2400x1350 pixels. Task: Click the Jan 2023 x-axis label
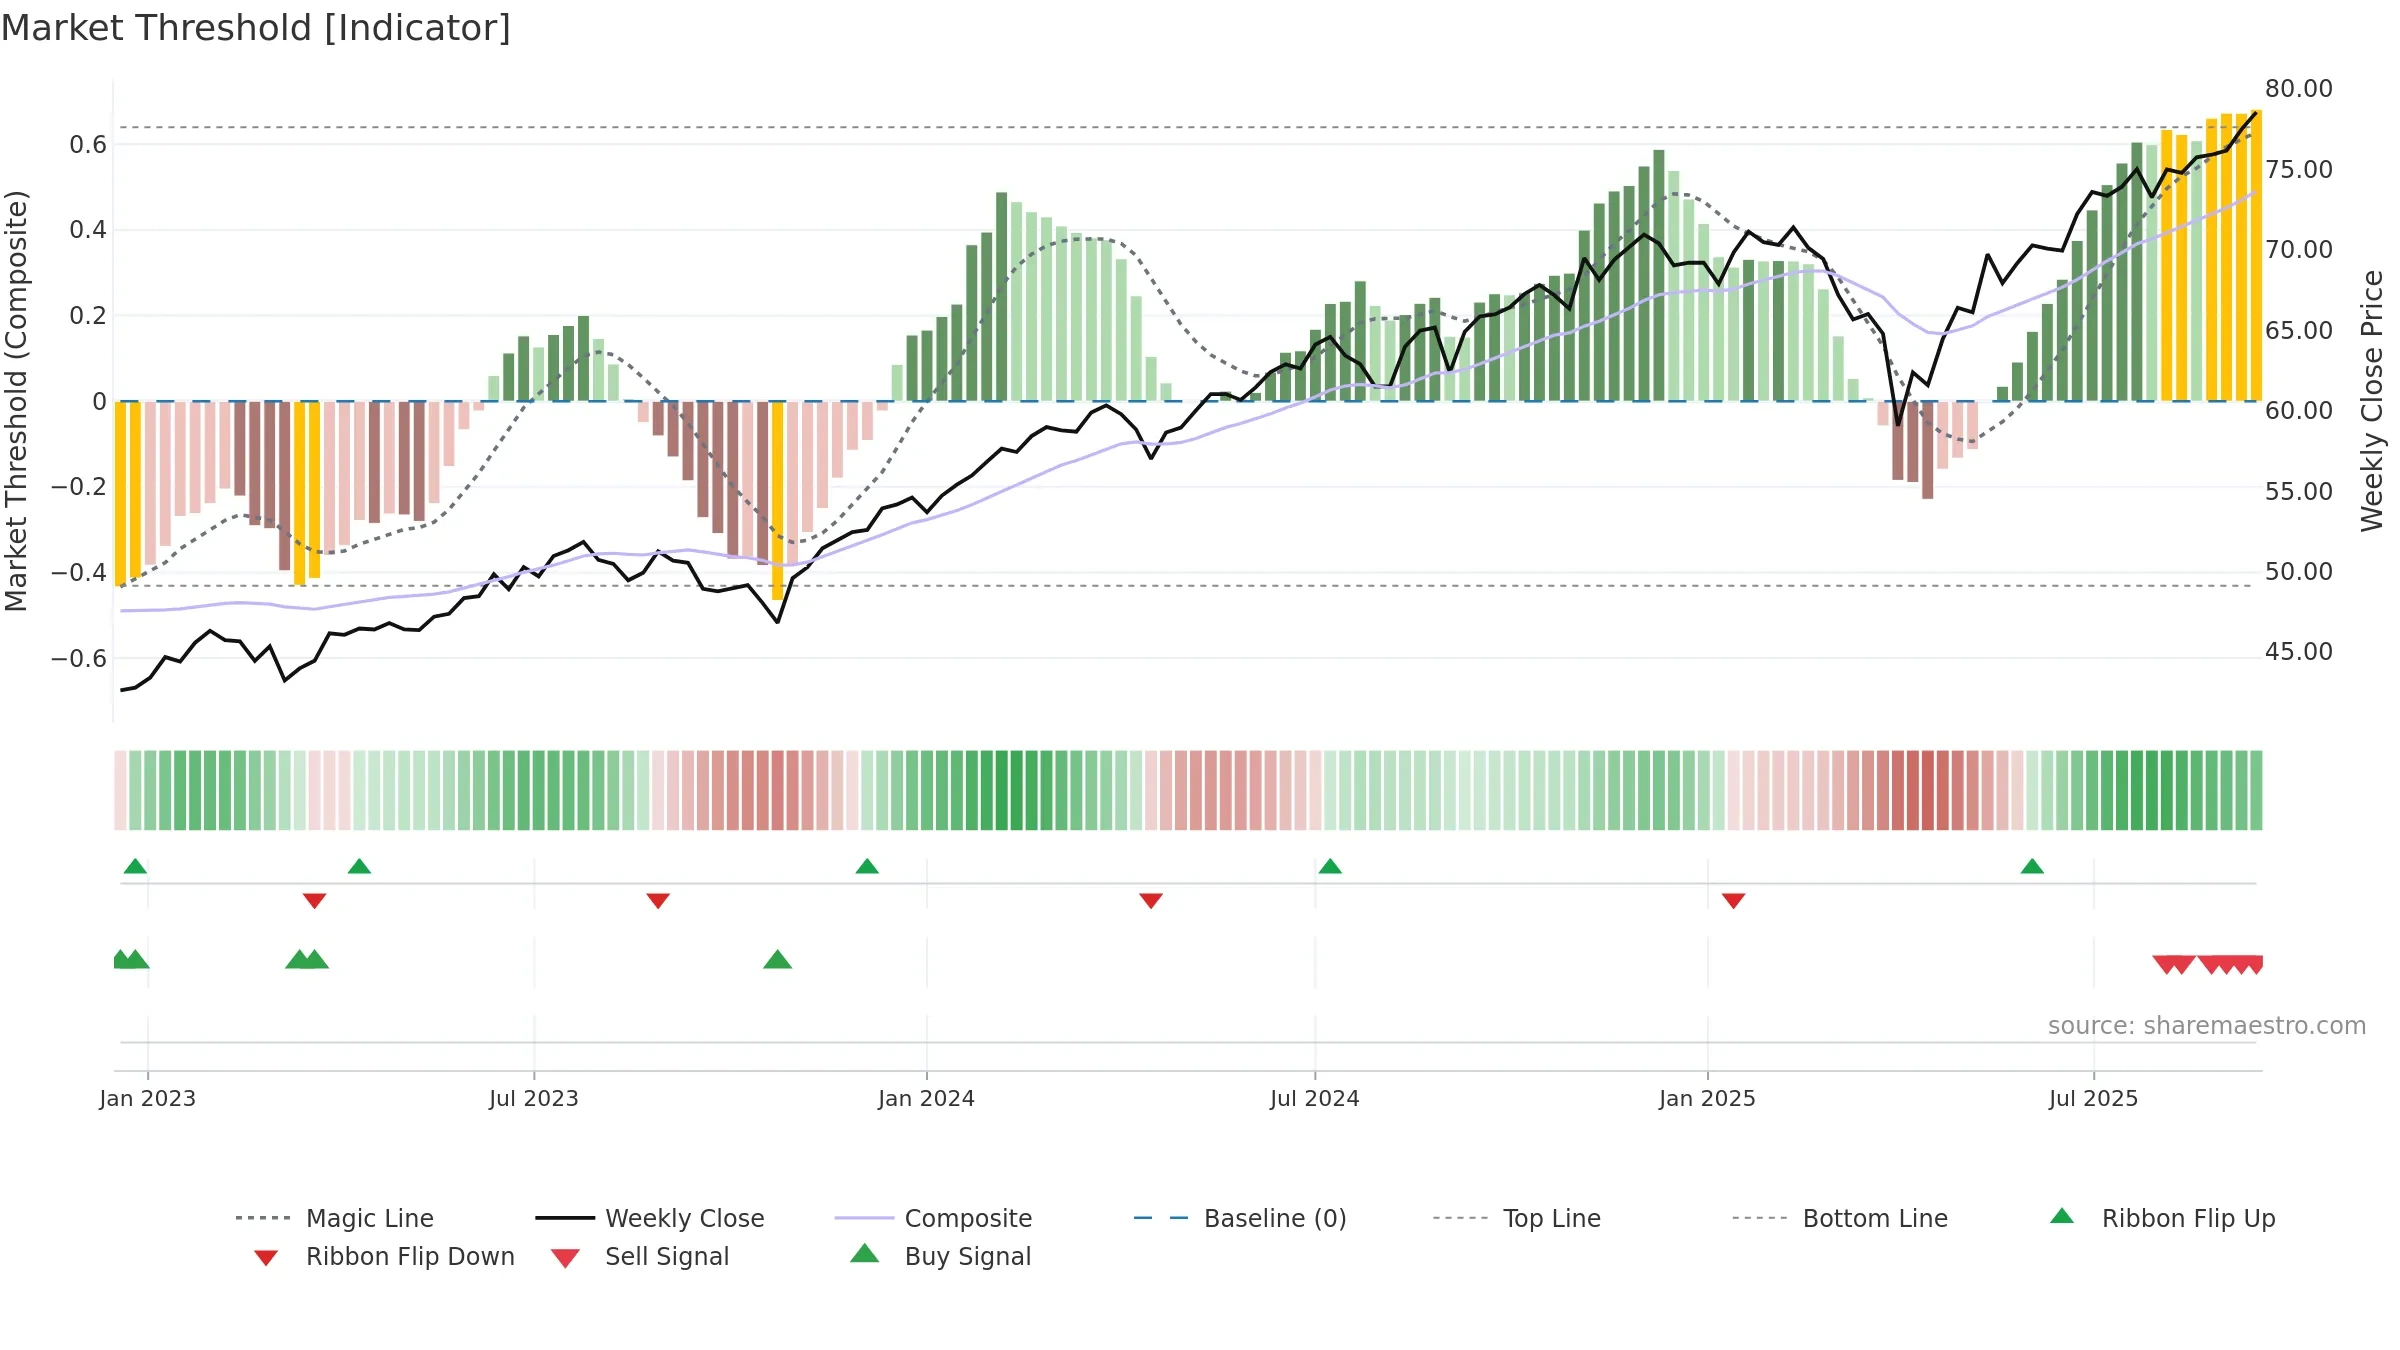pos(148,1098)
